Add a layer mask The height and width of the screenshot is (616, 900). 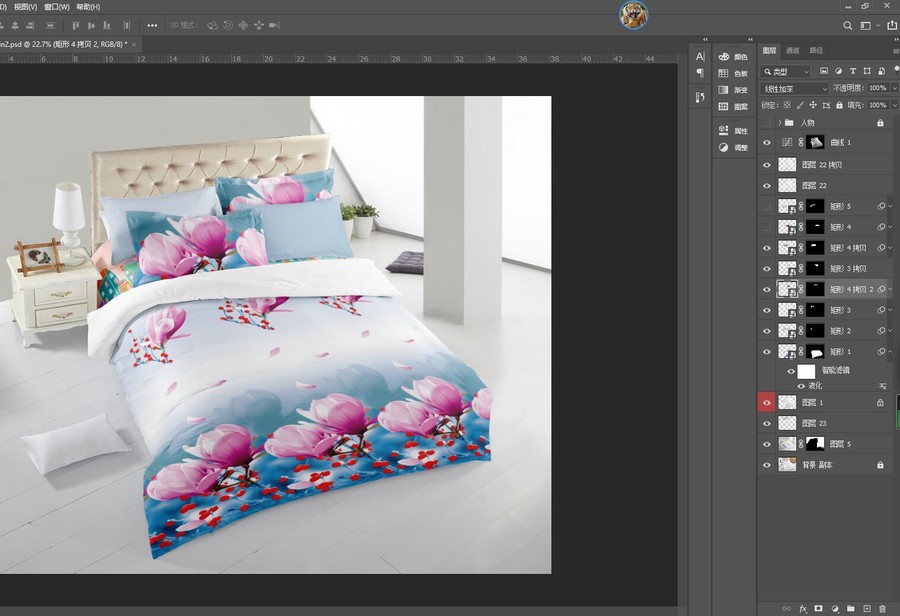coord(818,609)
